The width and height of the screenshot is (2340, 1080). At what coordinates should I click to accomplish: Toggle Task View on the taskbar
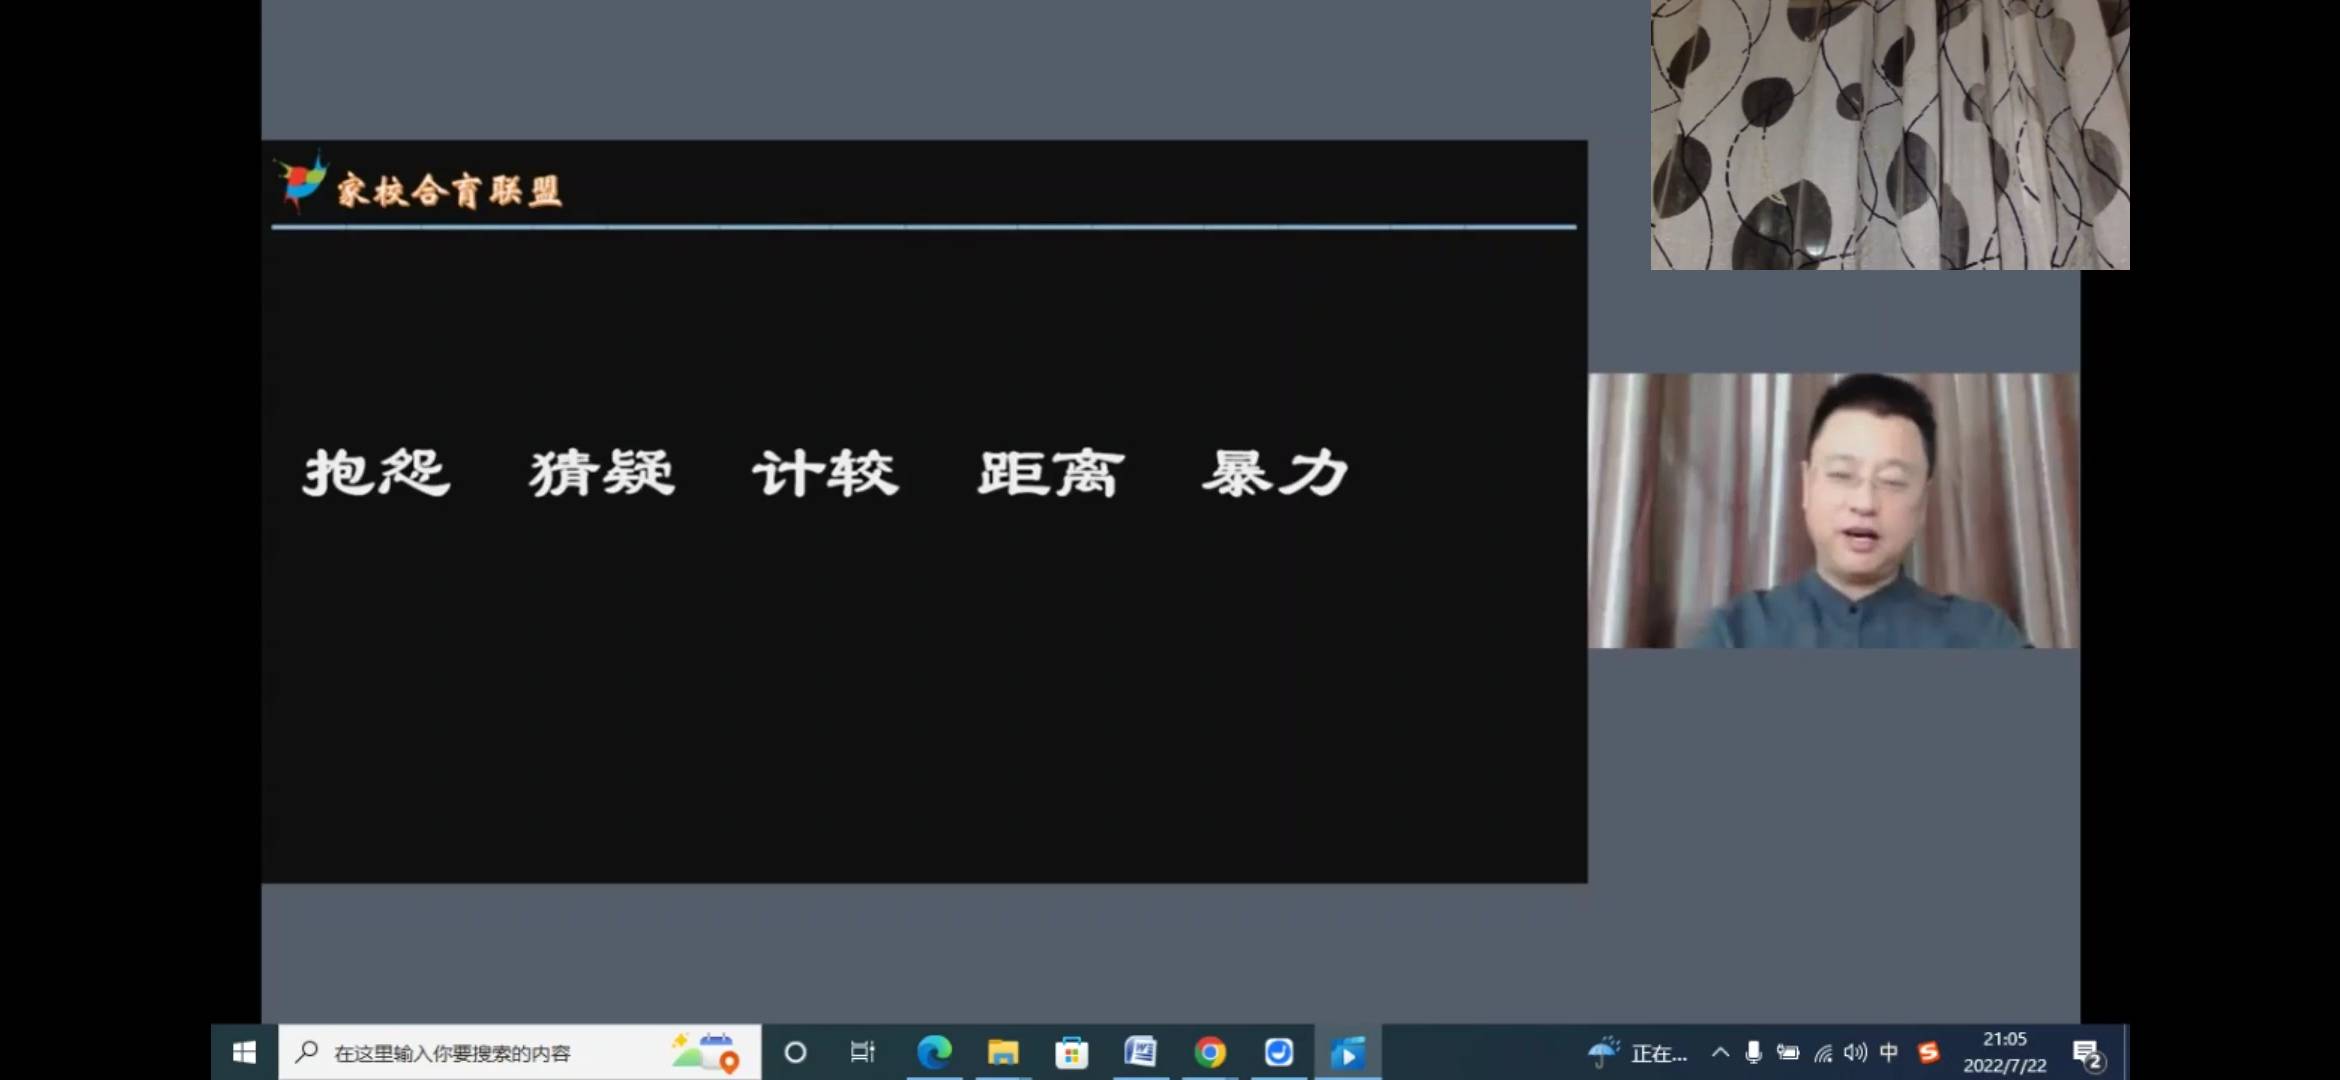click(x=862, y=1052)
